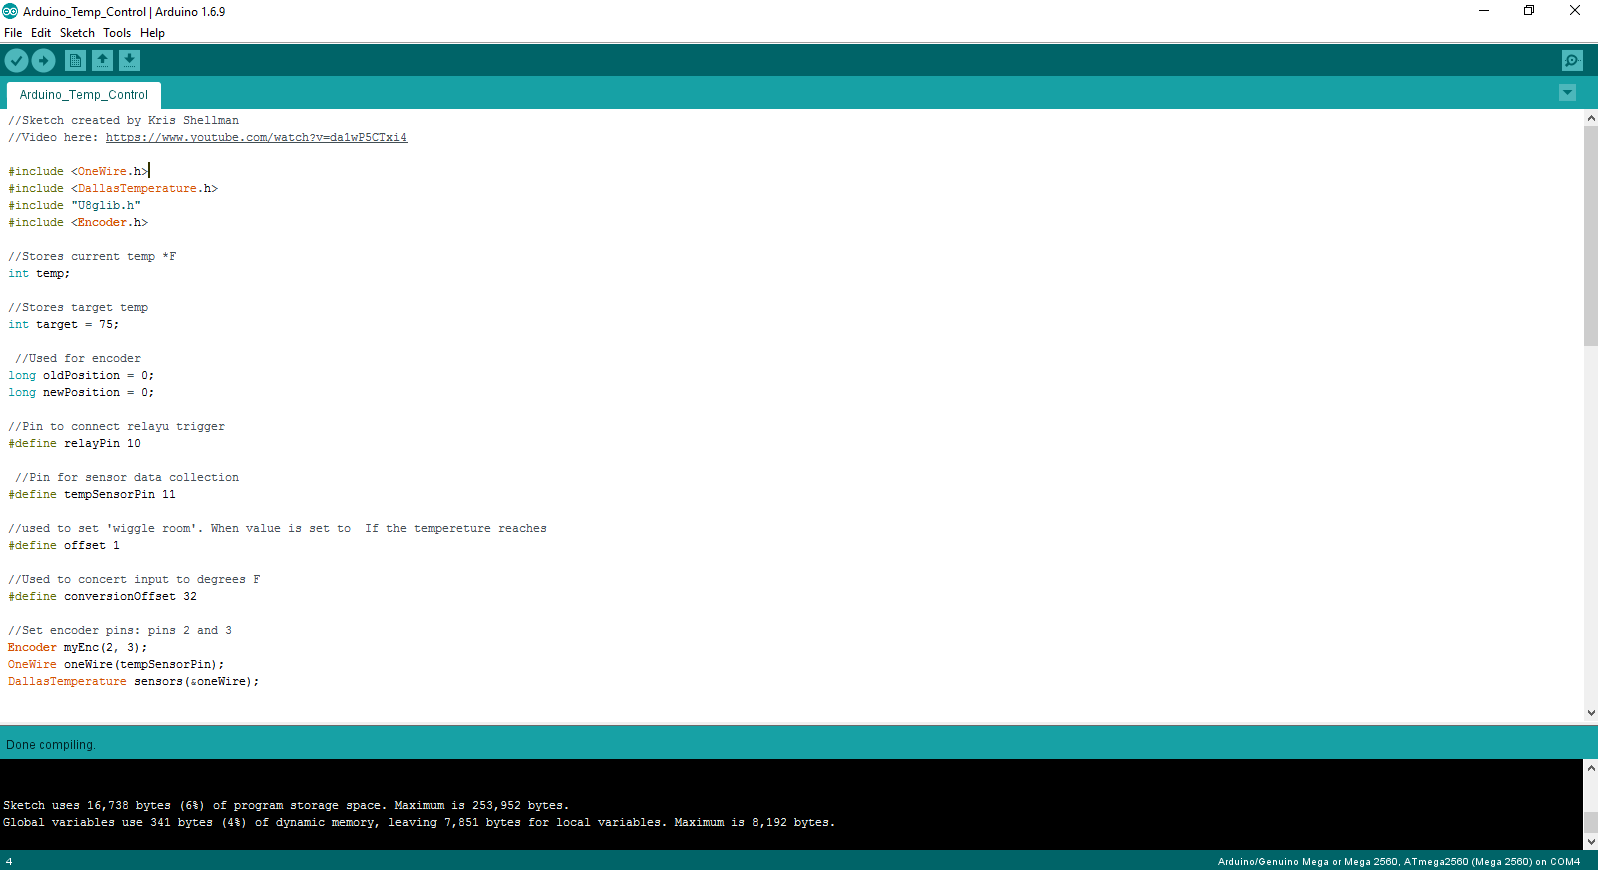Click the 'Sketch uses 16,738 bytes' console line
This screenshot has height=870, width=1598.
pyautogui.click(x=286, y=806)
